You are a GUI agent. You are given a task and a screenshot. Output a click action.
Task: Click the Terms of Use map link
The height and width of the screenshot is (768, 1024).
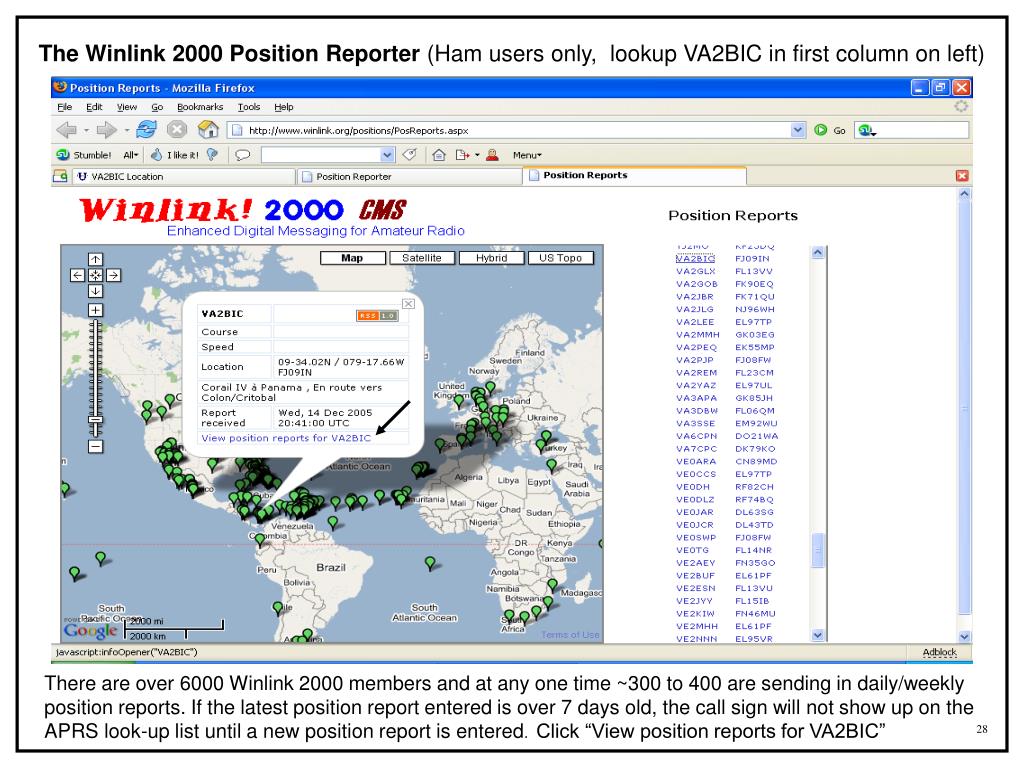coord(570,635)
